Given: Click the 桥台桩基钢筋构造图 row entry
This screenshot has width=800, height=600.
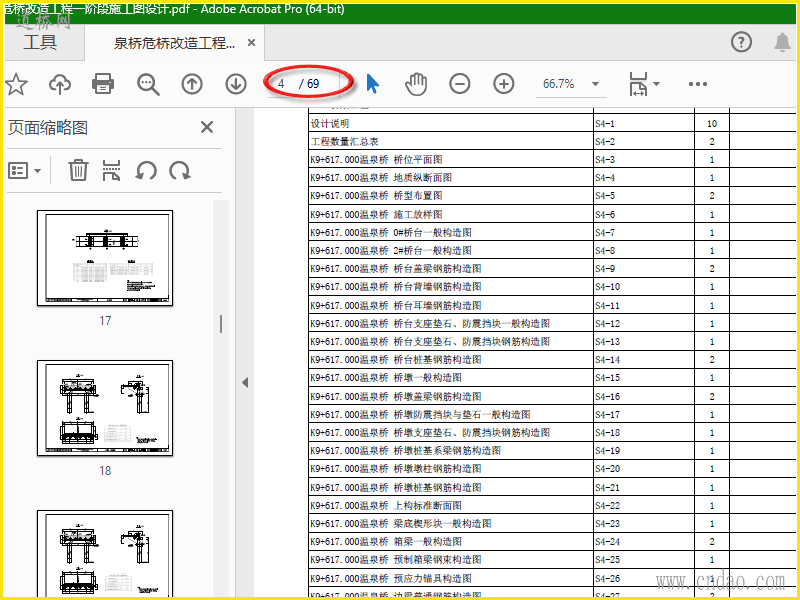Looking at the screenshot, I should point(396,360).
